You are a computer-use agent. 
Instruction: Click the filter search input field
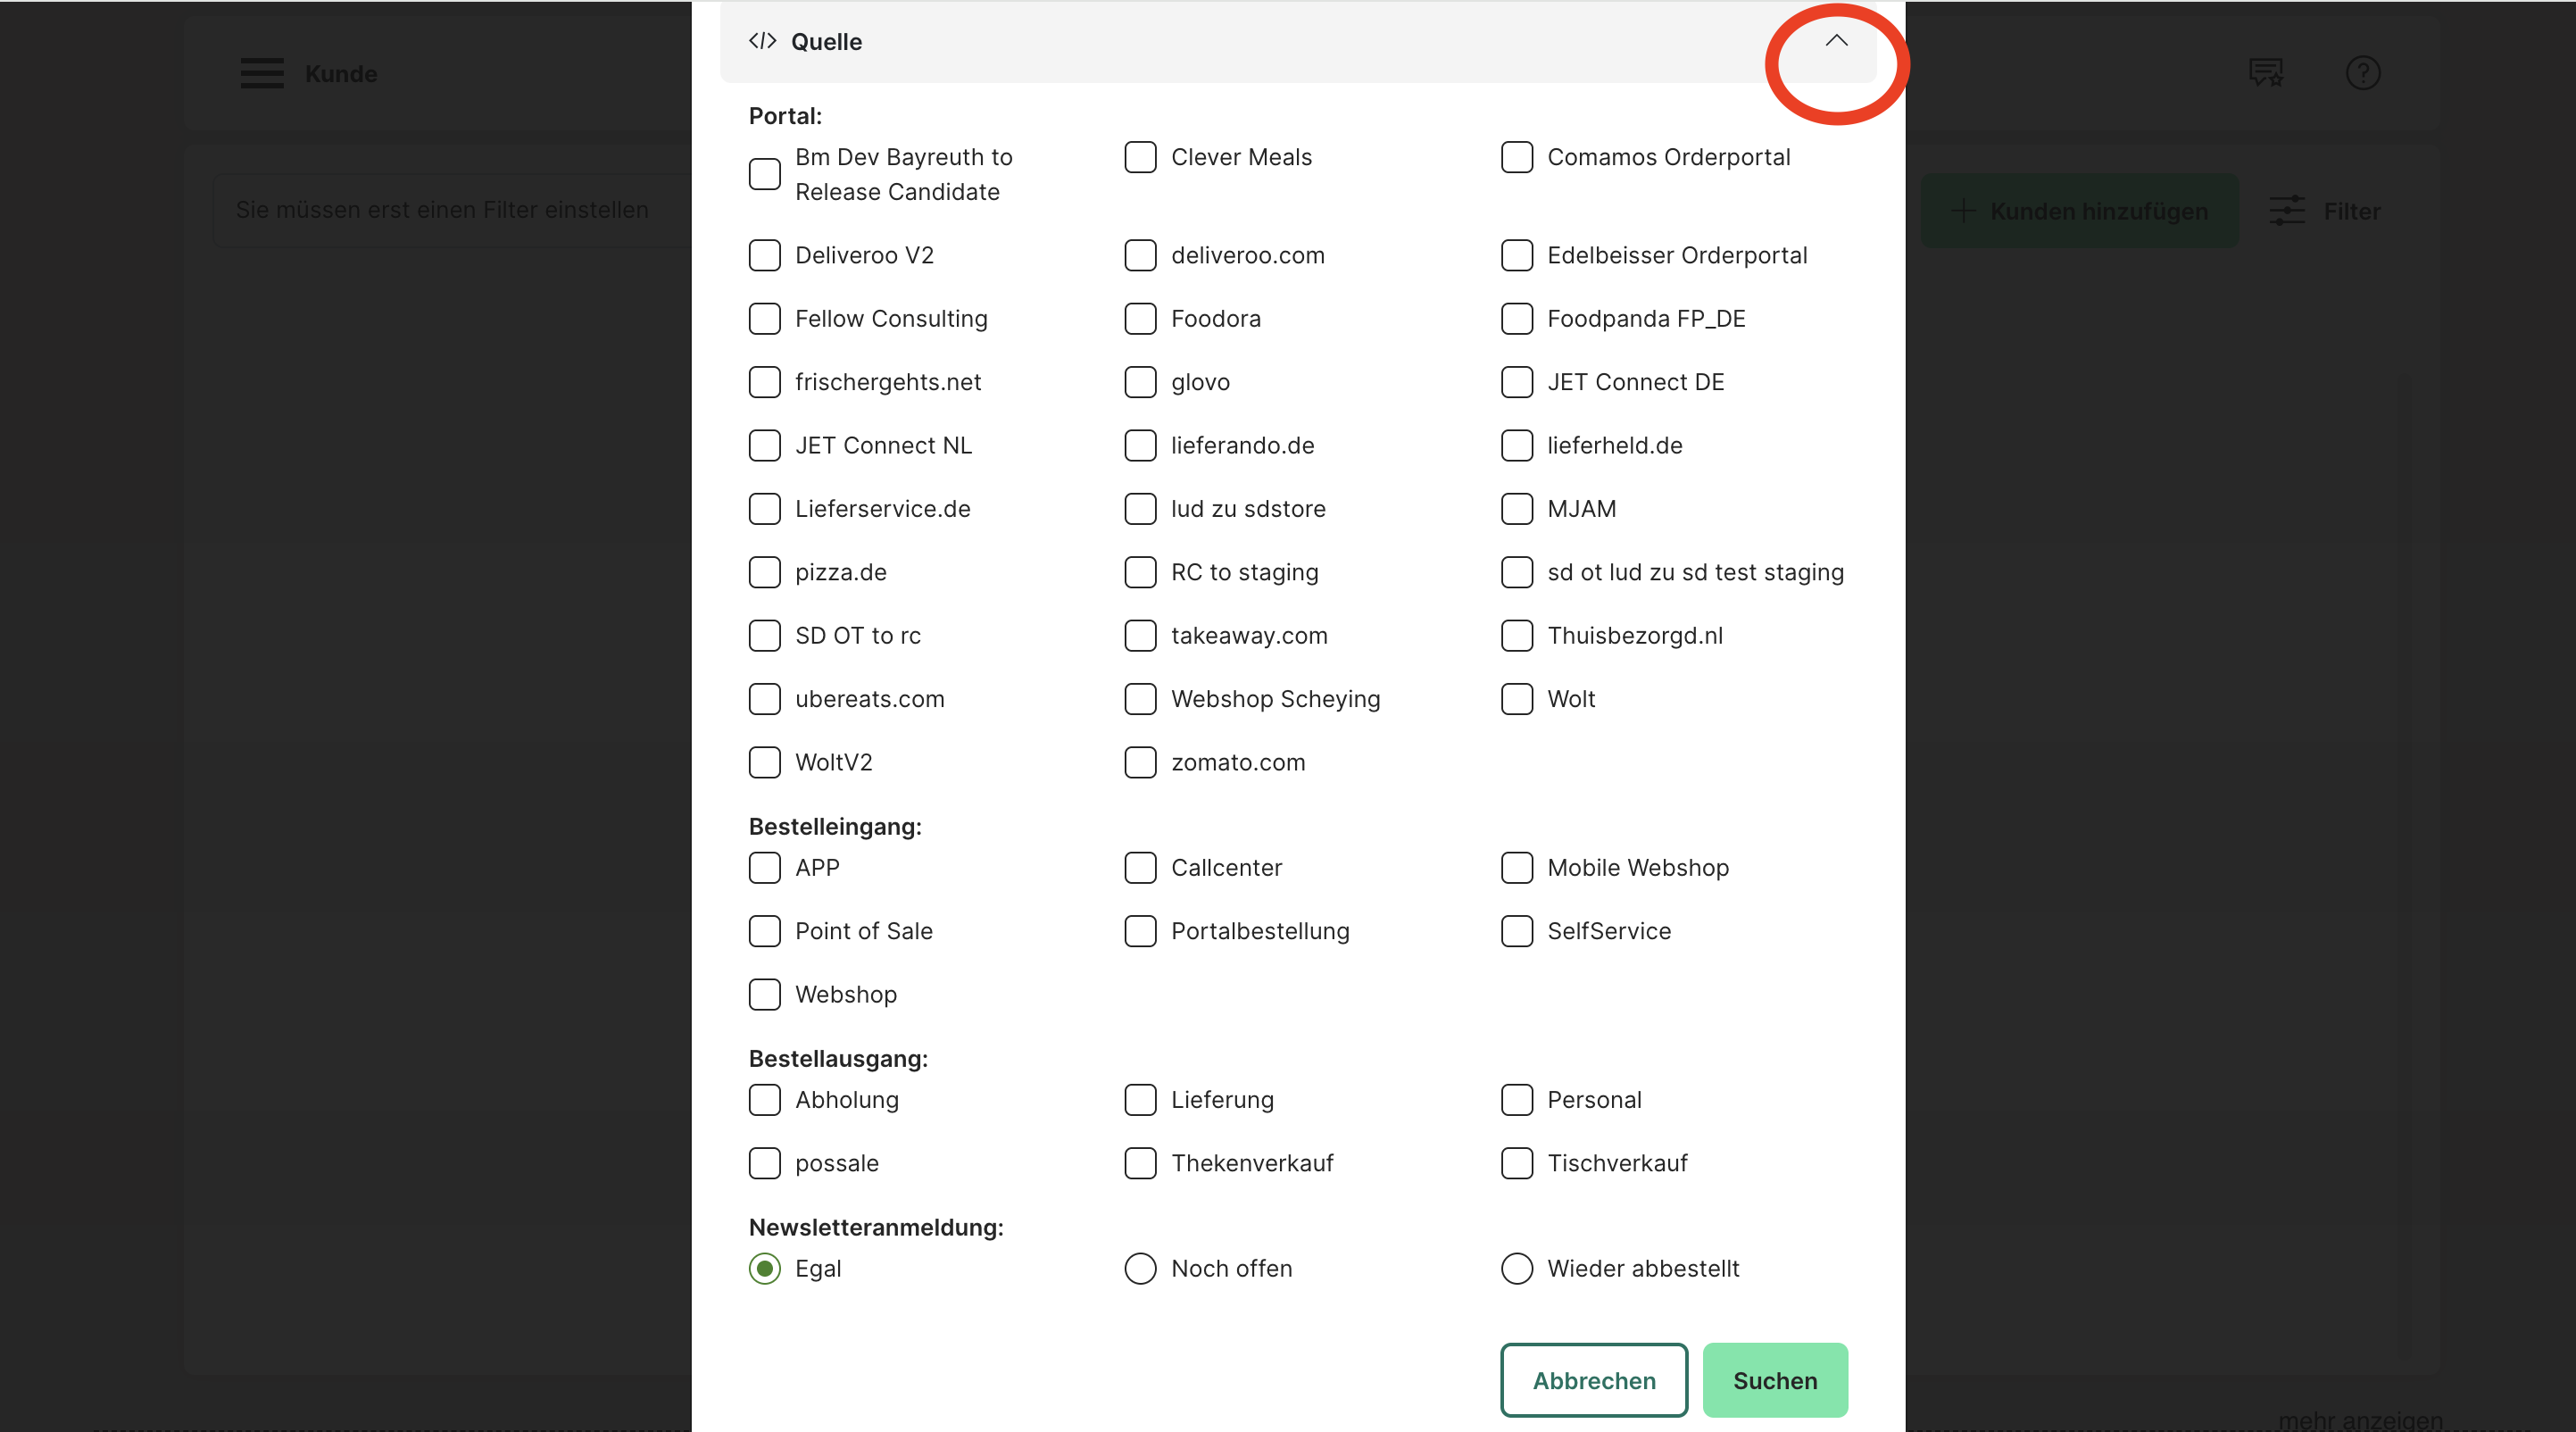450,210
